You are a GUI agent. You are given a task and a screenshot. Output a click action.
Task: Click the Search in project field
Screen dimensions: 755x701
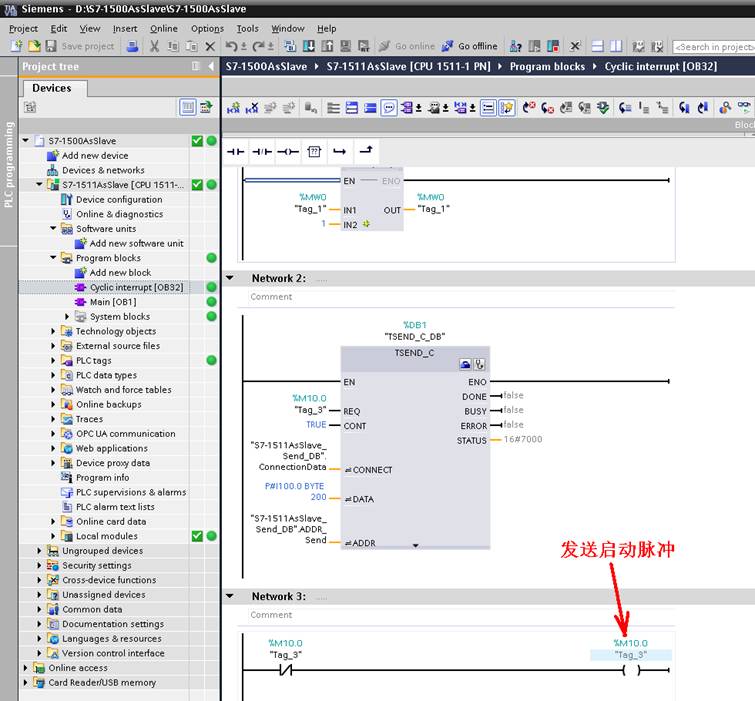click(x=713, y=47)
